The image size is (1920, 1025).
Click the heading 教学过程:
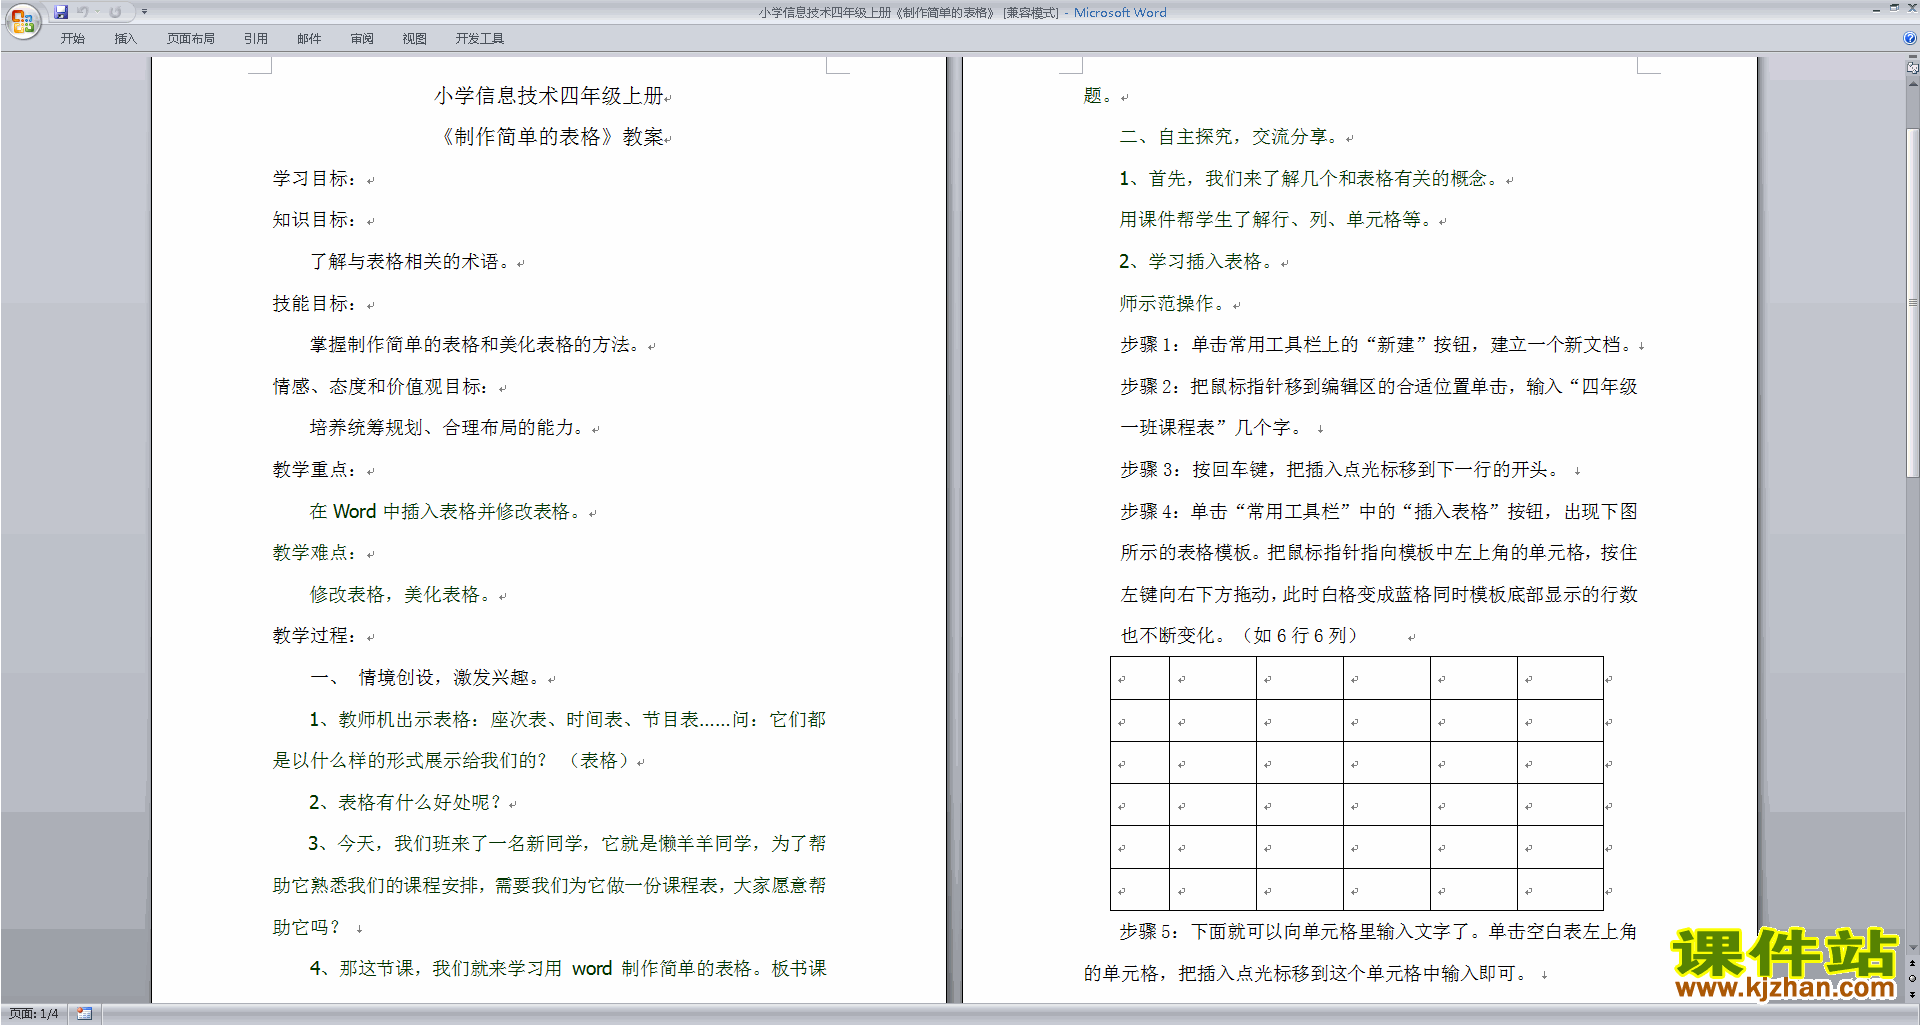[x=315, y=636]
